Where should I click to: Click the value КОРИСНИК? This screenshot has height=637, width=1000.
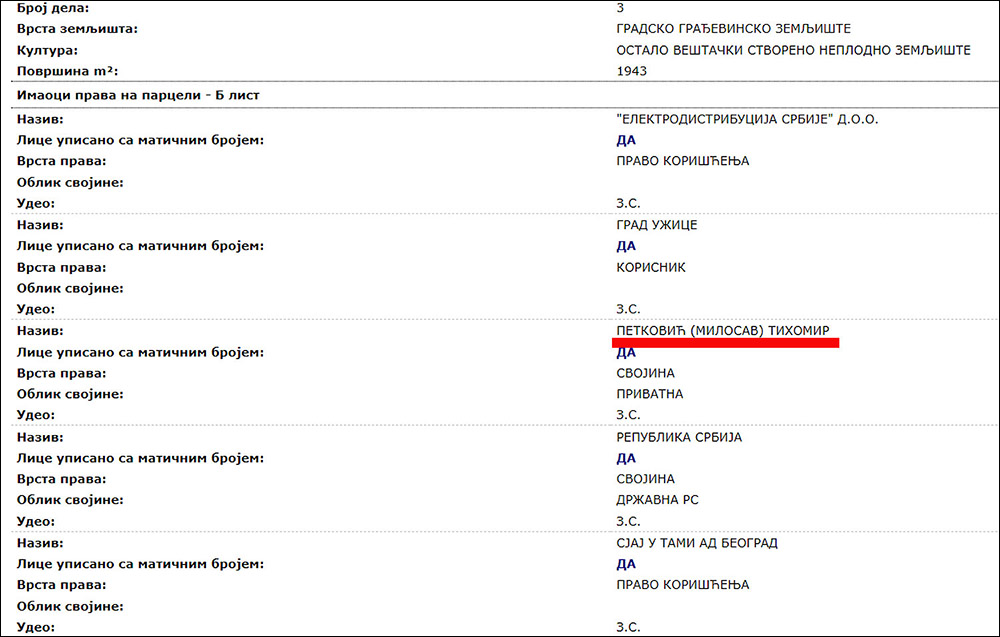pos(651,268)
